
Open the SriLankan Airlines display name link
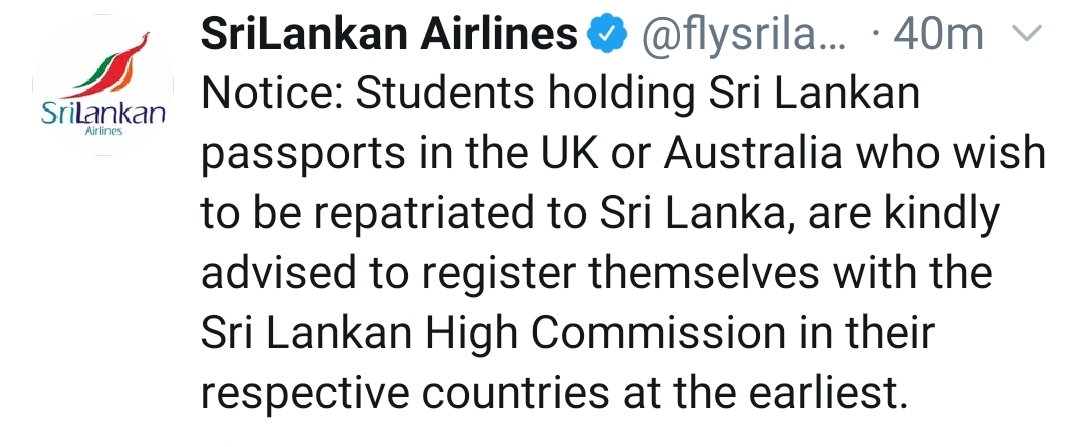[x=389, y=34]
